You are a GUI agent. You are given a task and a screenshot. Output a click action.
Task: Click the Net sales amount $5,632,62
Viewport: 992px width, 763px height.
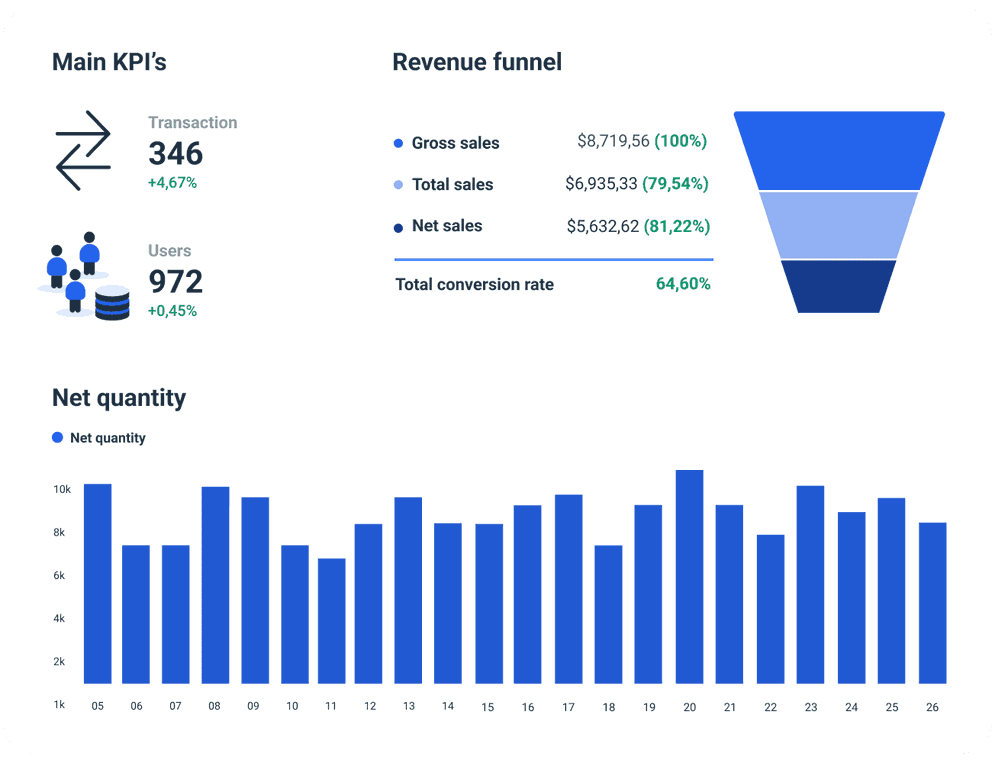coord(603,226)
